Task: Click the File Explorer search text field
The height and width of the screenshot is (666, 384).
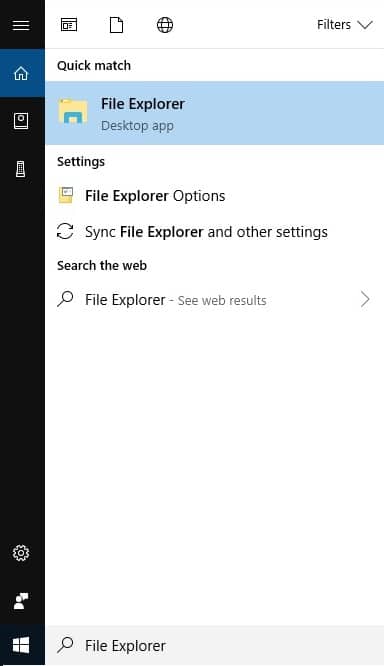Action: pyautogui.click(x=215, y=646)
